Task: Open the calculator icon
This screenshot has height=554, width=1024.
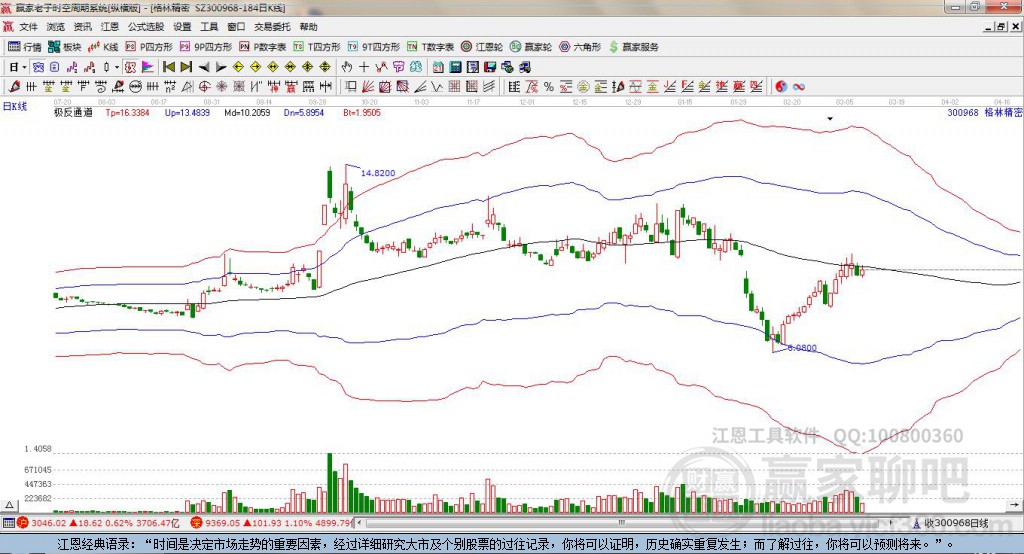Action: tap(456, 67)
